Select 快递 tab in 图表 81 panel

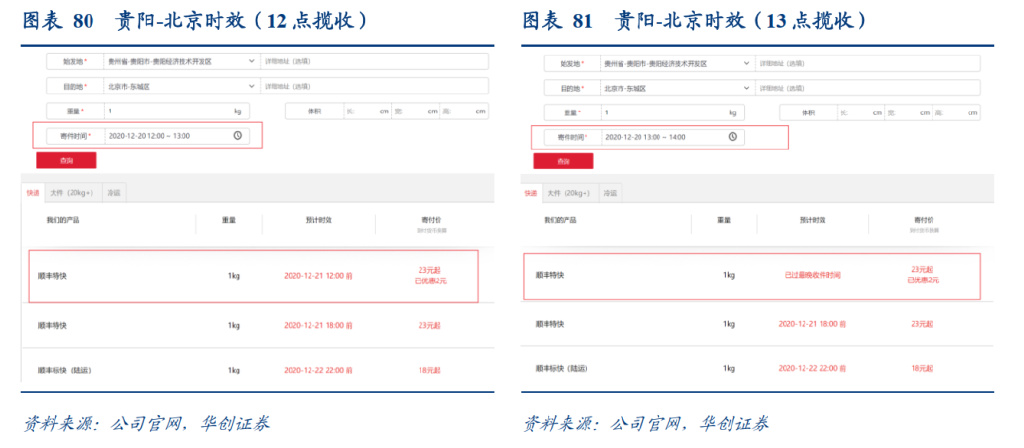530,193
